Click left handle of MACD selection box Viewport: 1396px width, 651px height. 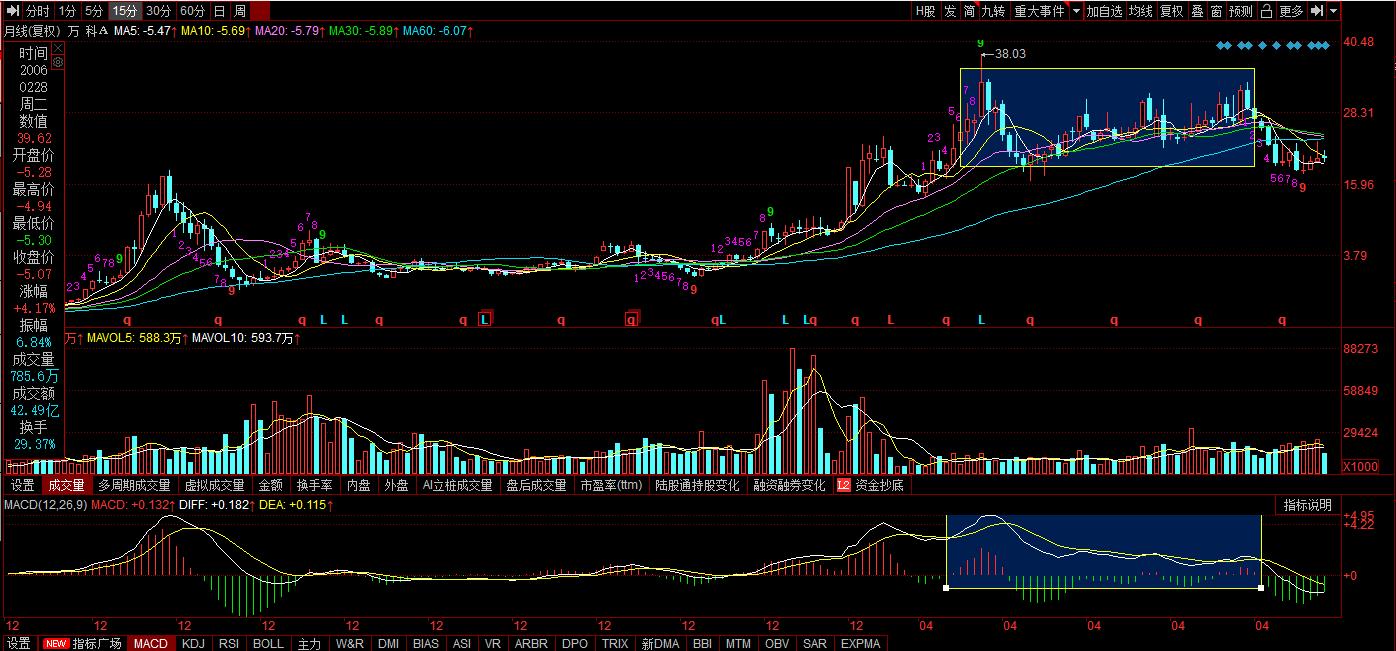click(x=946, y=588)
